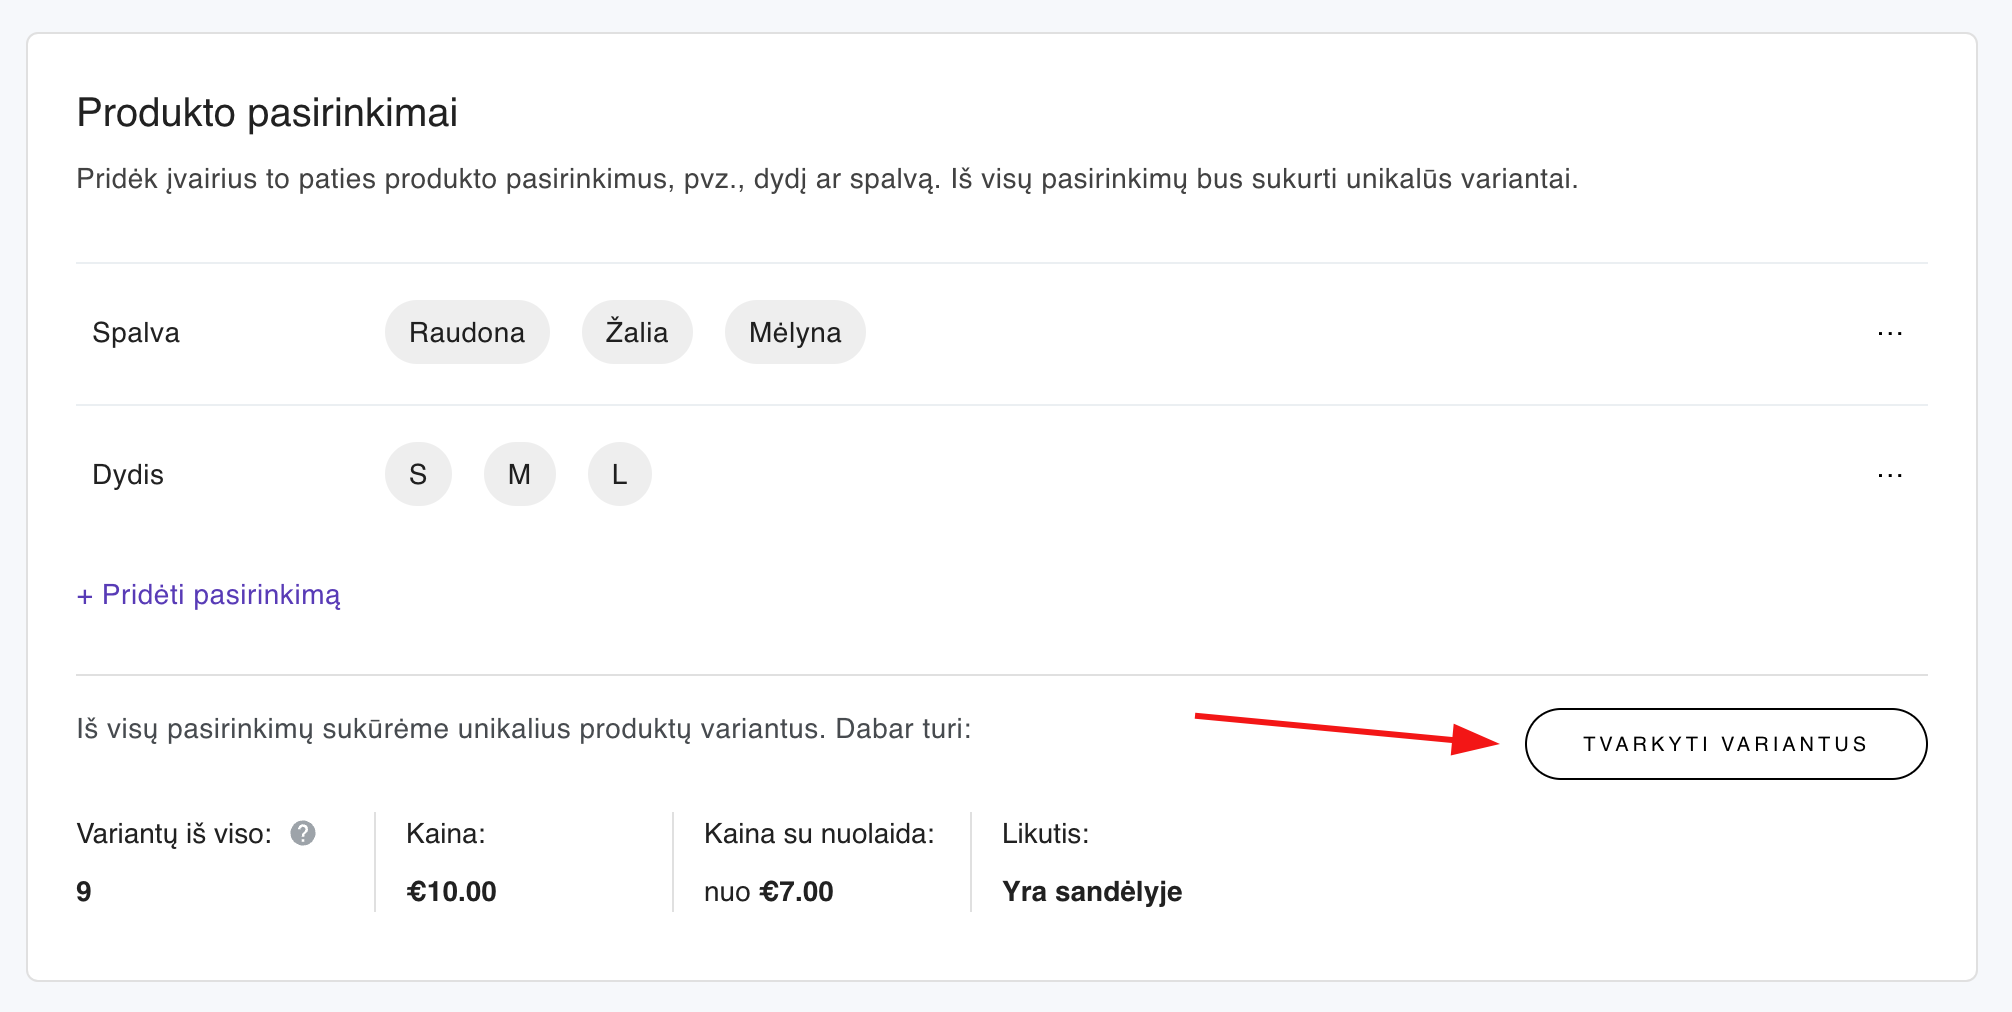The image size is (2012, 1012).
Task: Choose the S size chip
Action: tap(418, 475)
